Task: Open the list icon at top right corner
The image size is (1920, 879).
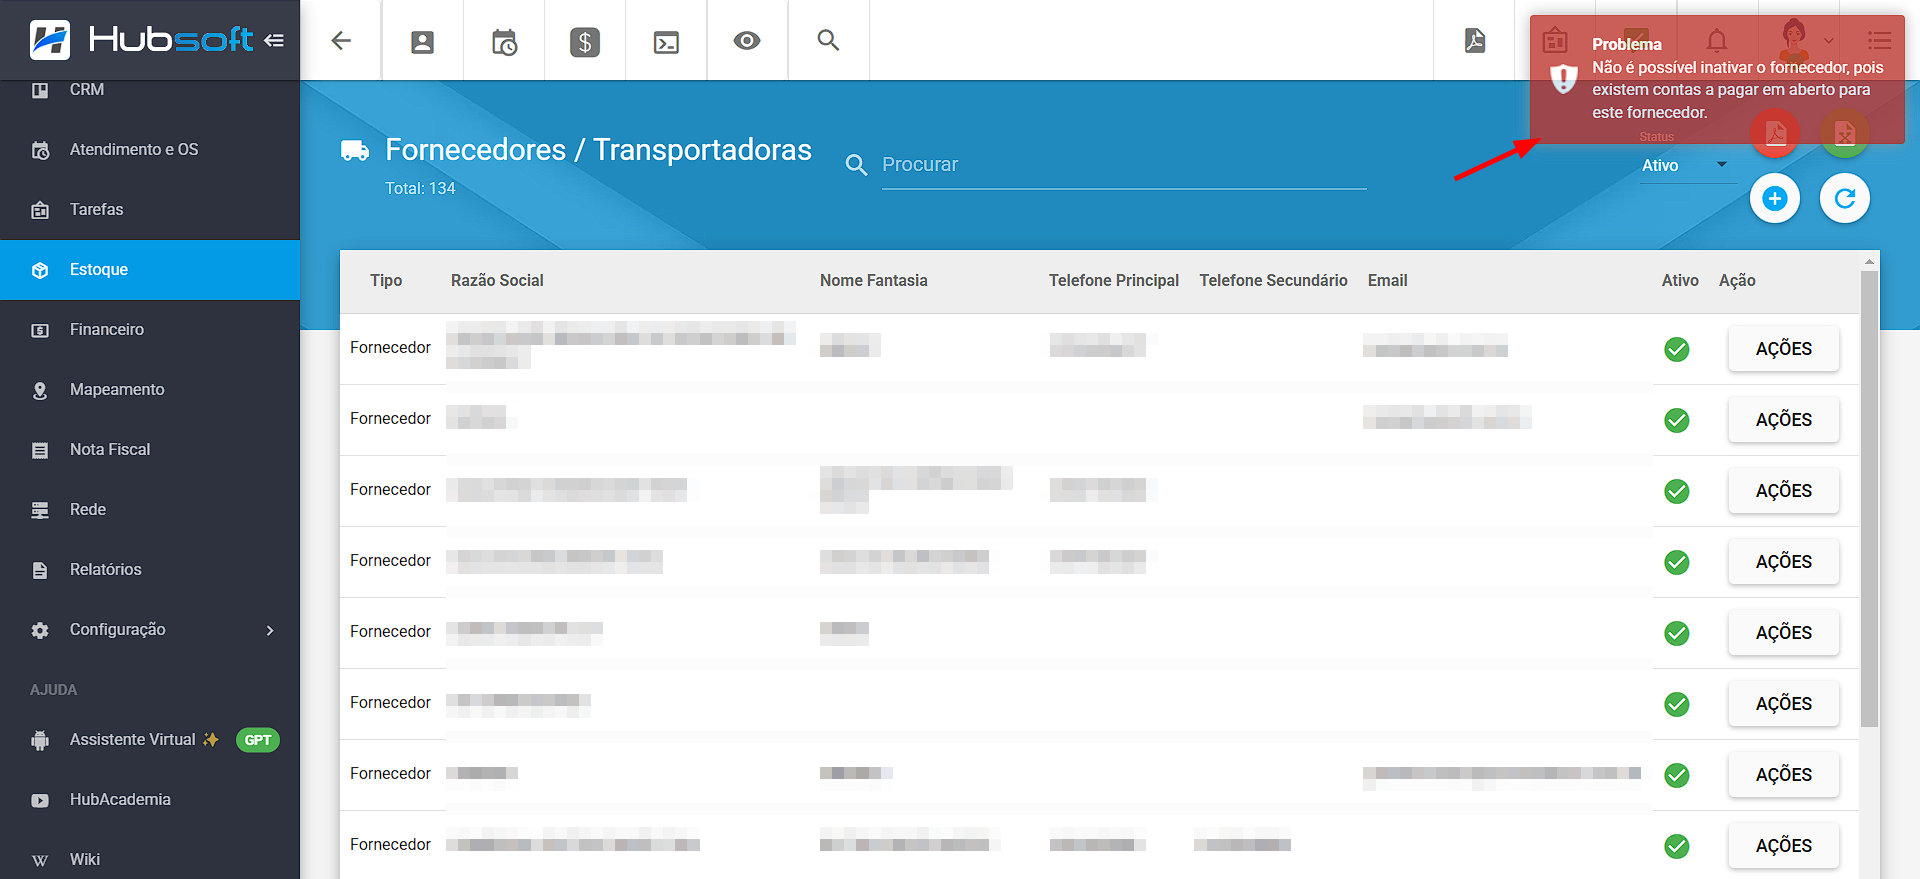Action: coord(1879,40)
